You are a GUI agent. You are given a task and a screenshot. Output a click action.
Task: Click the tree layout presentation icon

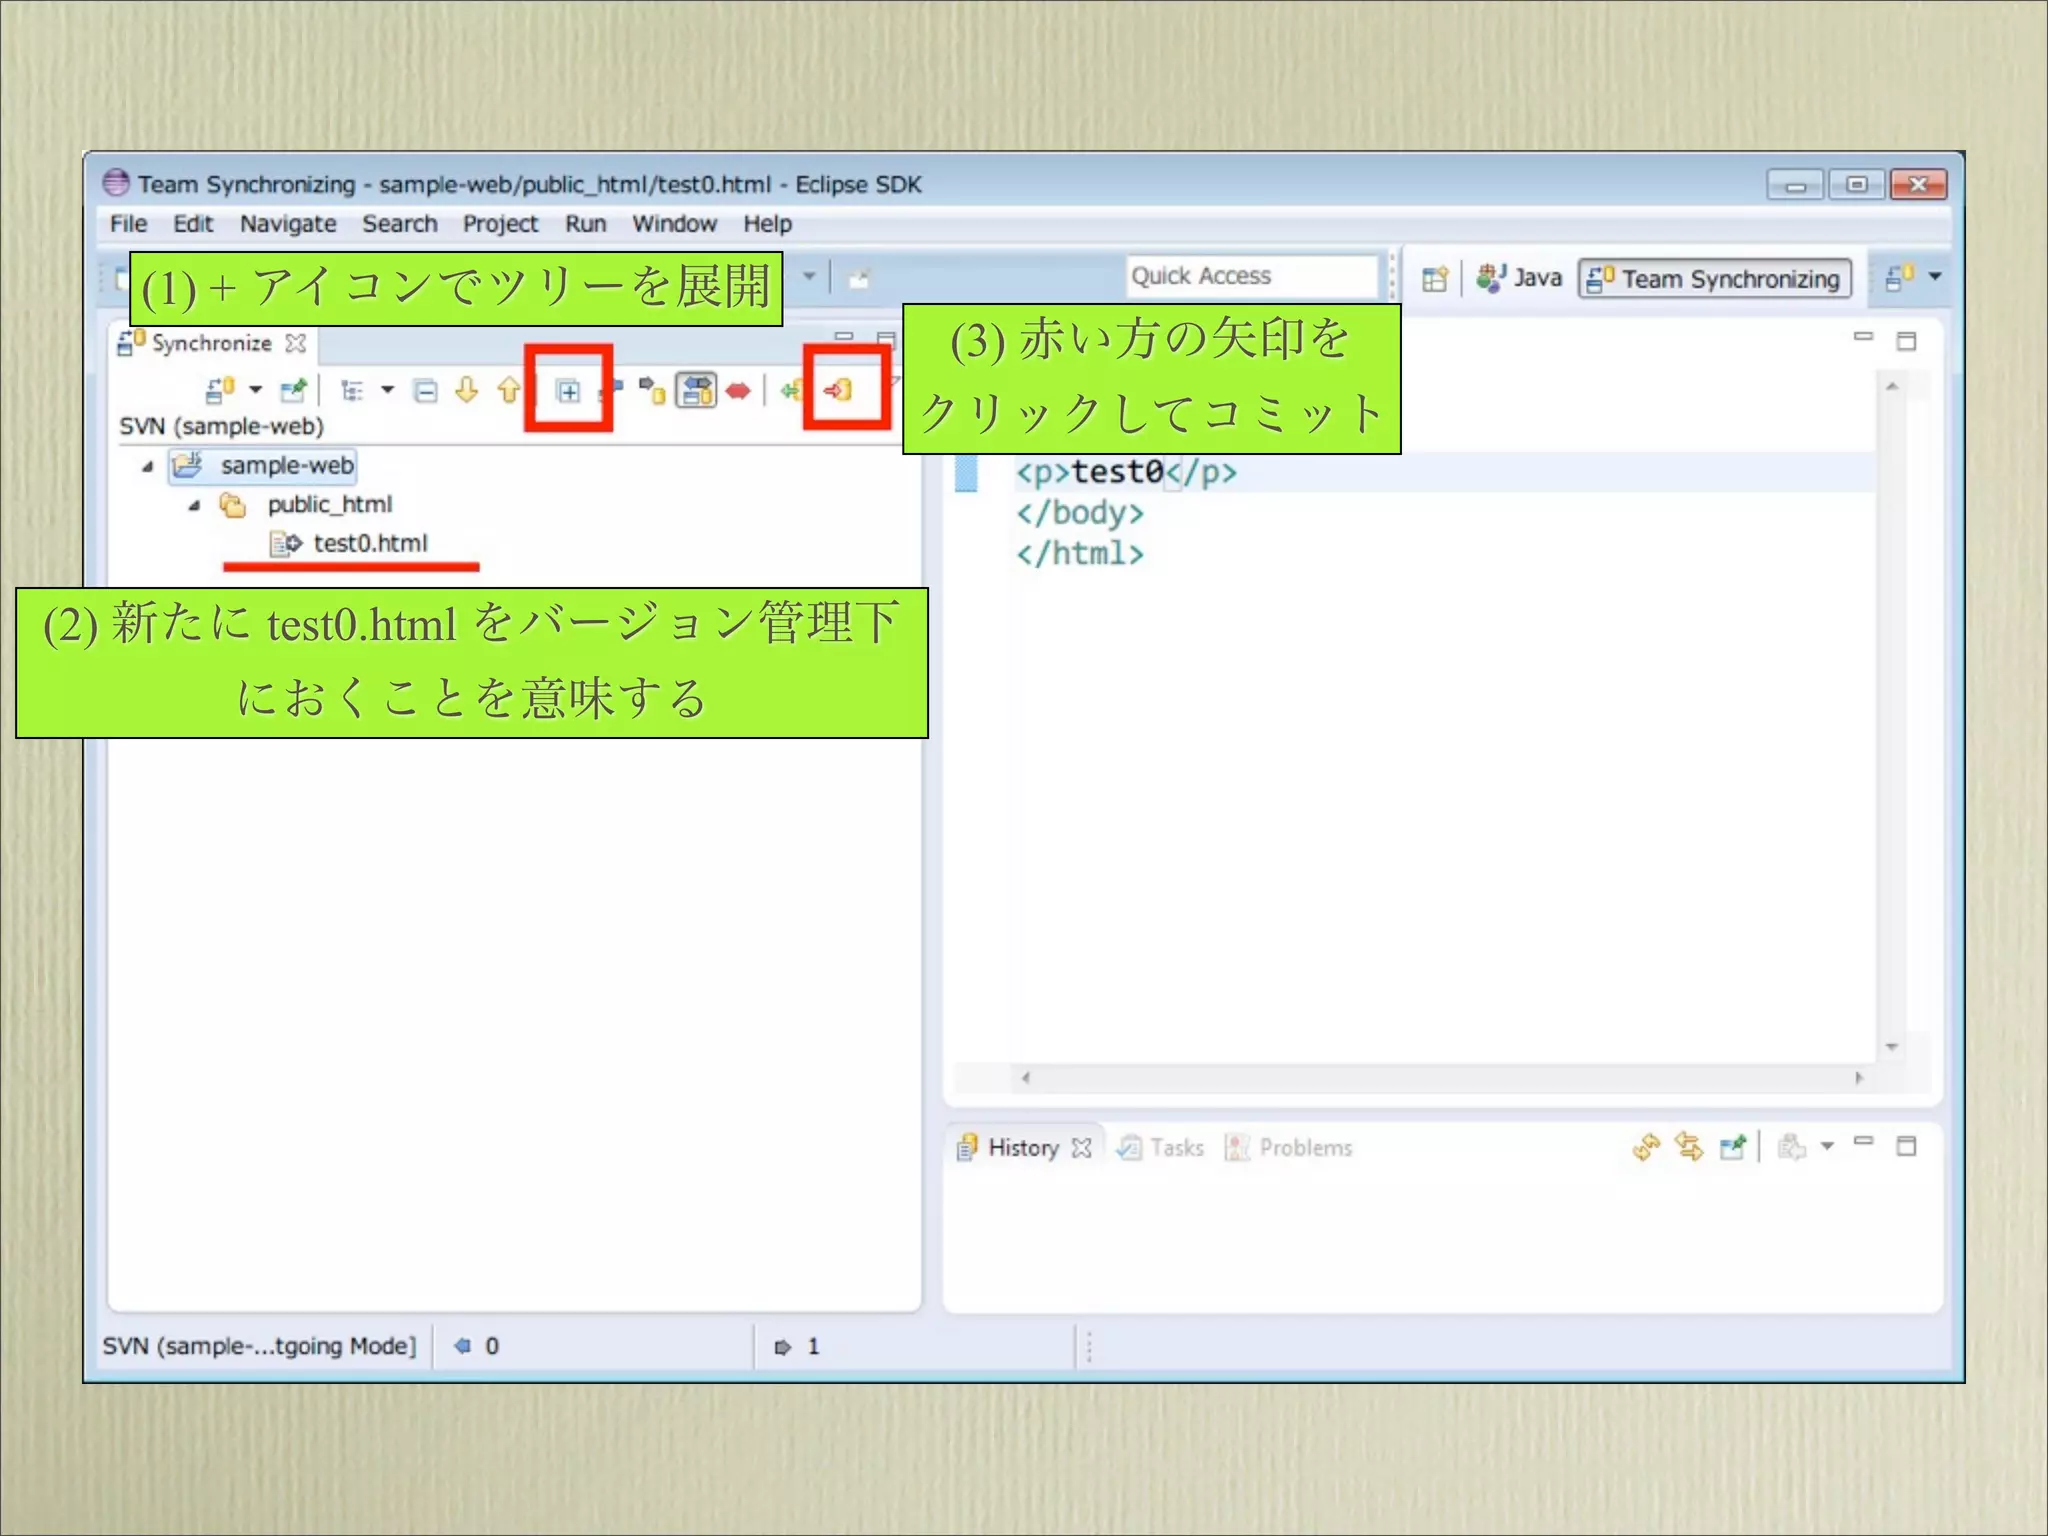point(352,390)
